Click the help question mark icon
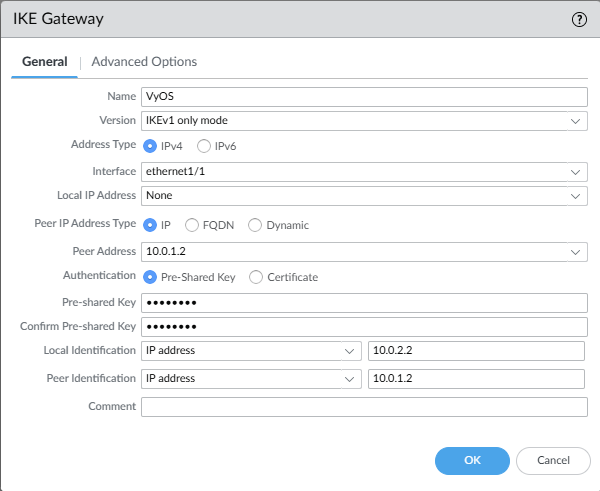This screenshot has height=491, width=600. click(x=578, y=19)
